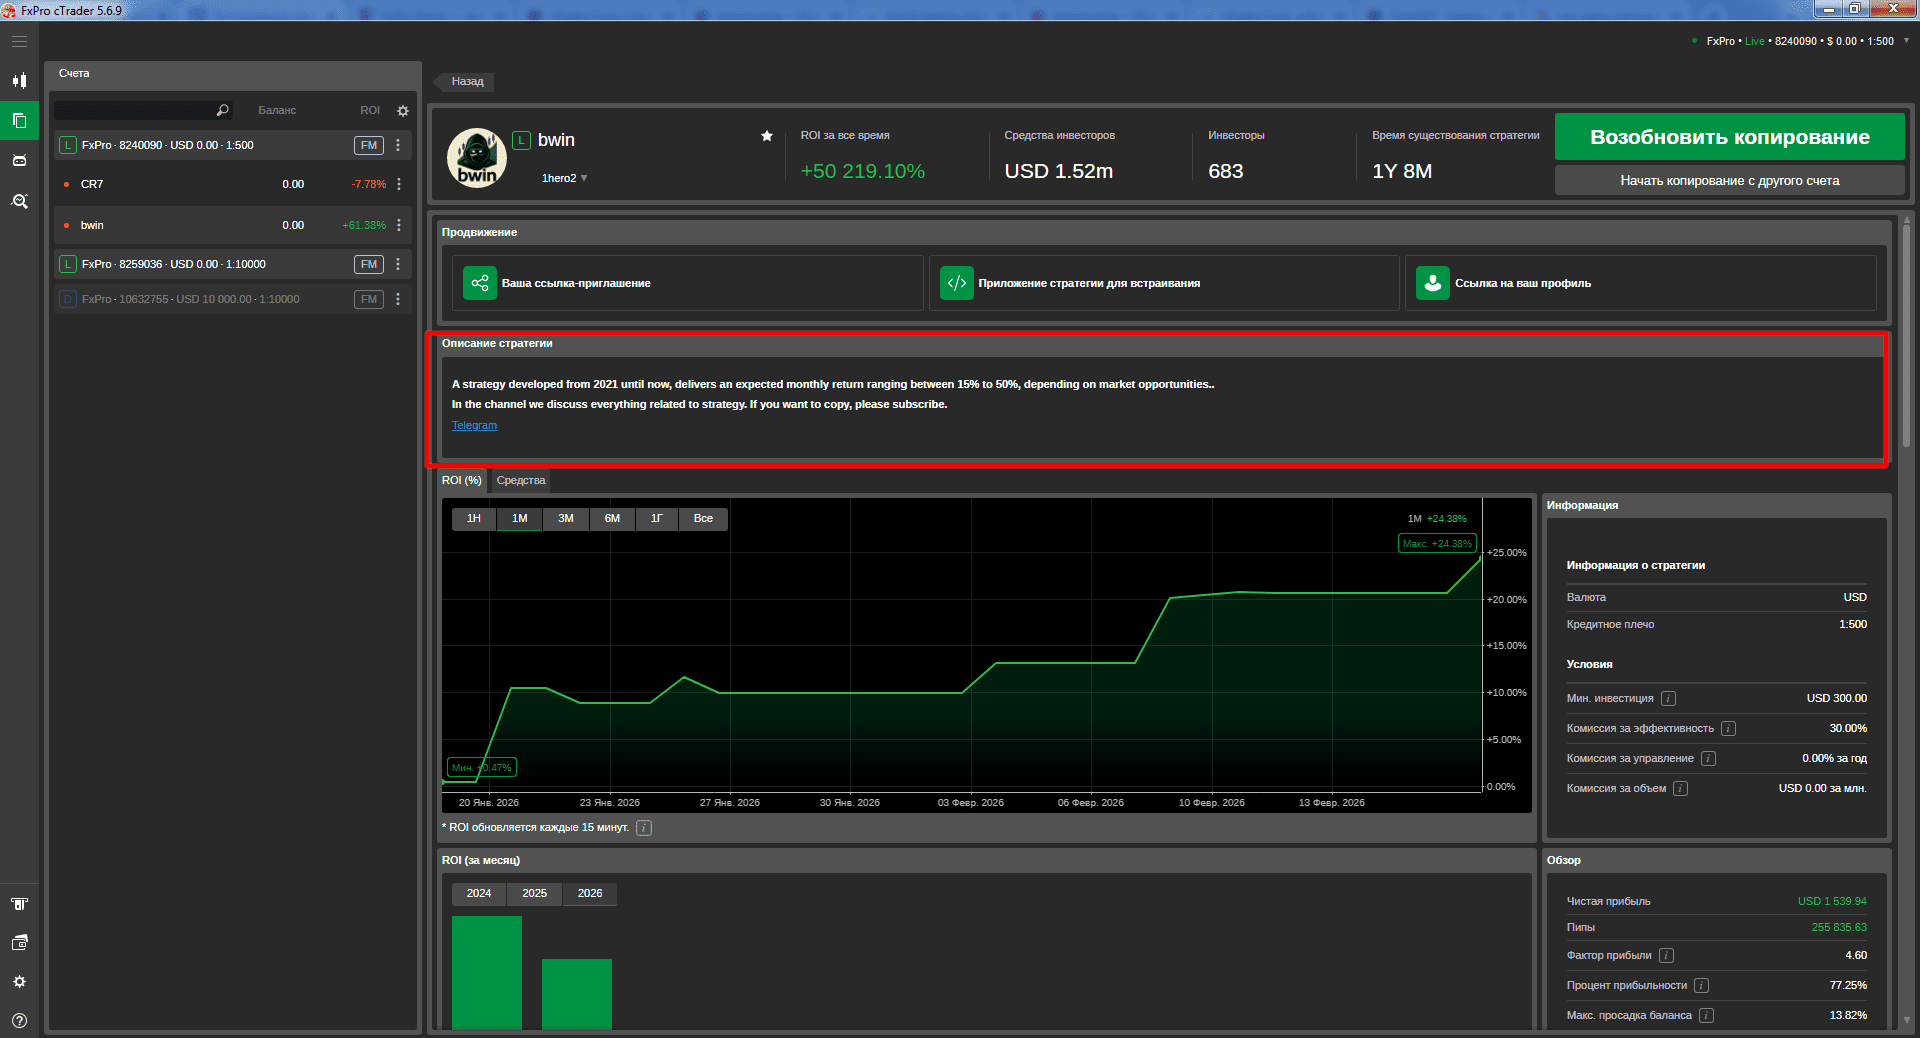Open options menu for CR7 strategy

click(399, 184)
